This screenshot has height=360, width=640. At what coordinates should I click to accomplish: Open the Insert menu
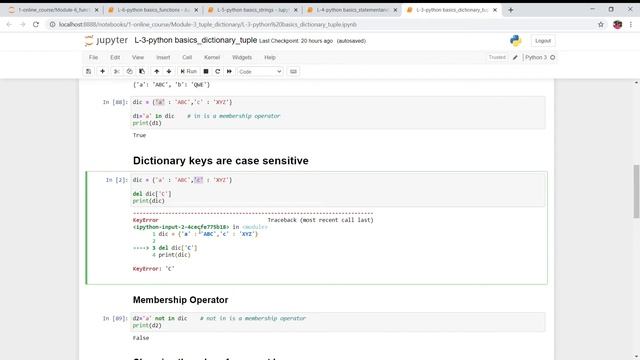tap(163, 58)
